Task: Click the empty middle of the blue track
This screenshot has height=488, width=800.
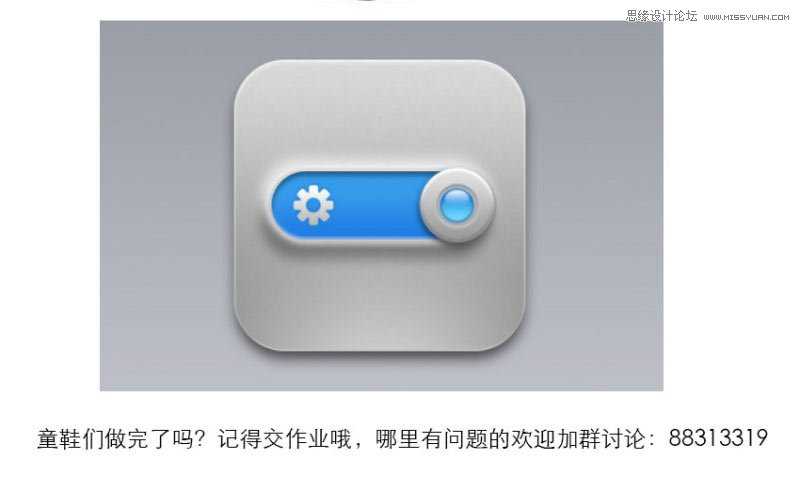Action: click(377, 205)
